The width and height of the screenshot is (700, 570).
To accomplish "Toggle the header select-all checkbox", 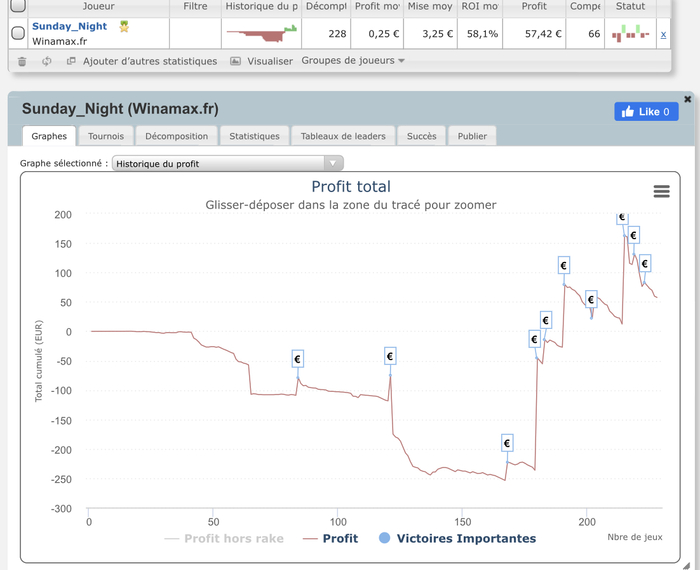I will coord(18,5).
